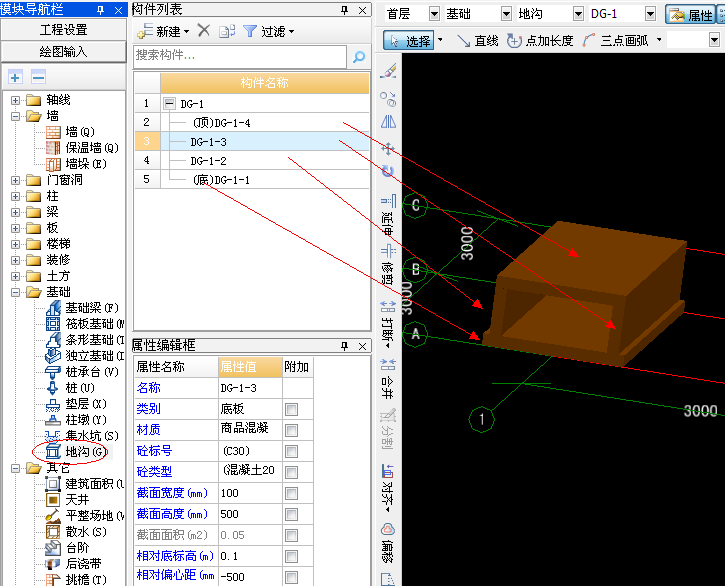Open the DG-1 component dropdown
Viewport: 725px width, 586px height.
pos(651,14)
